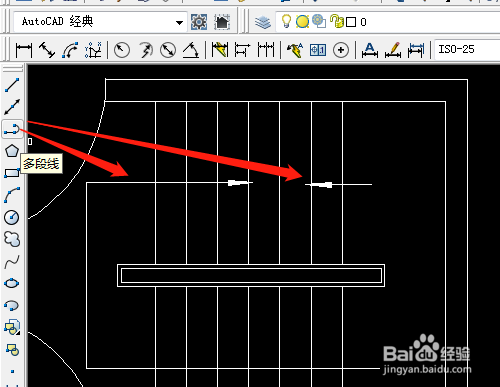Select the Revision Cloud tool

tap(12, 239)
